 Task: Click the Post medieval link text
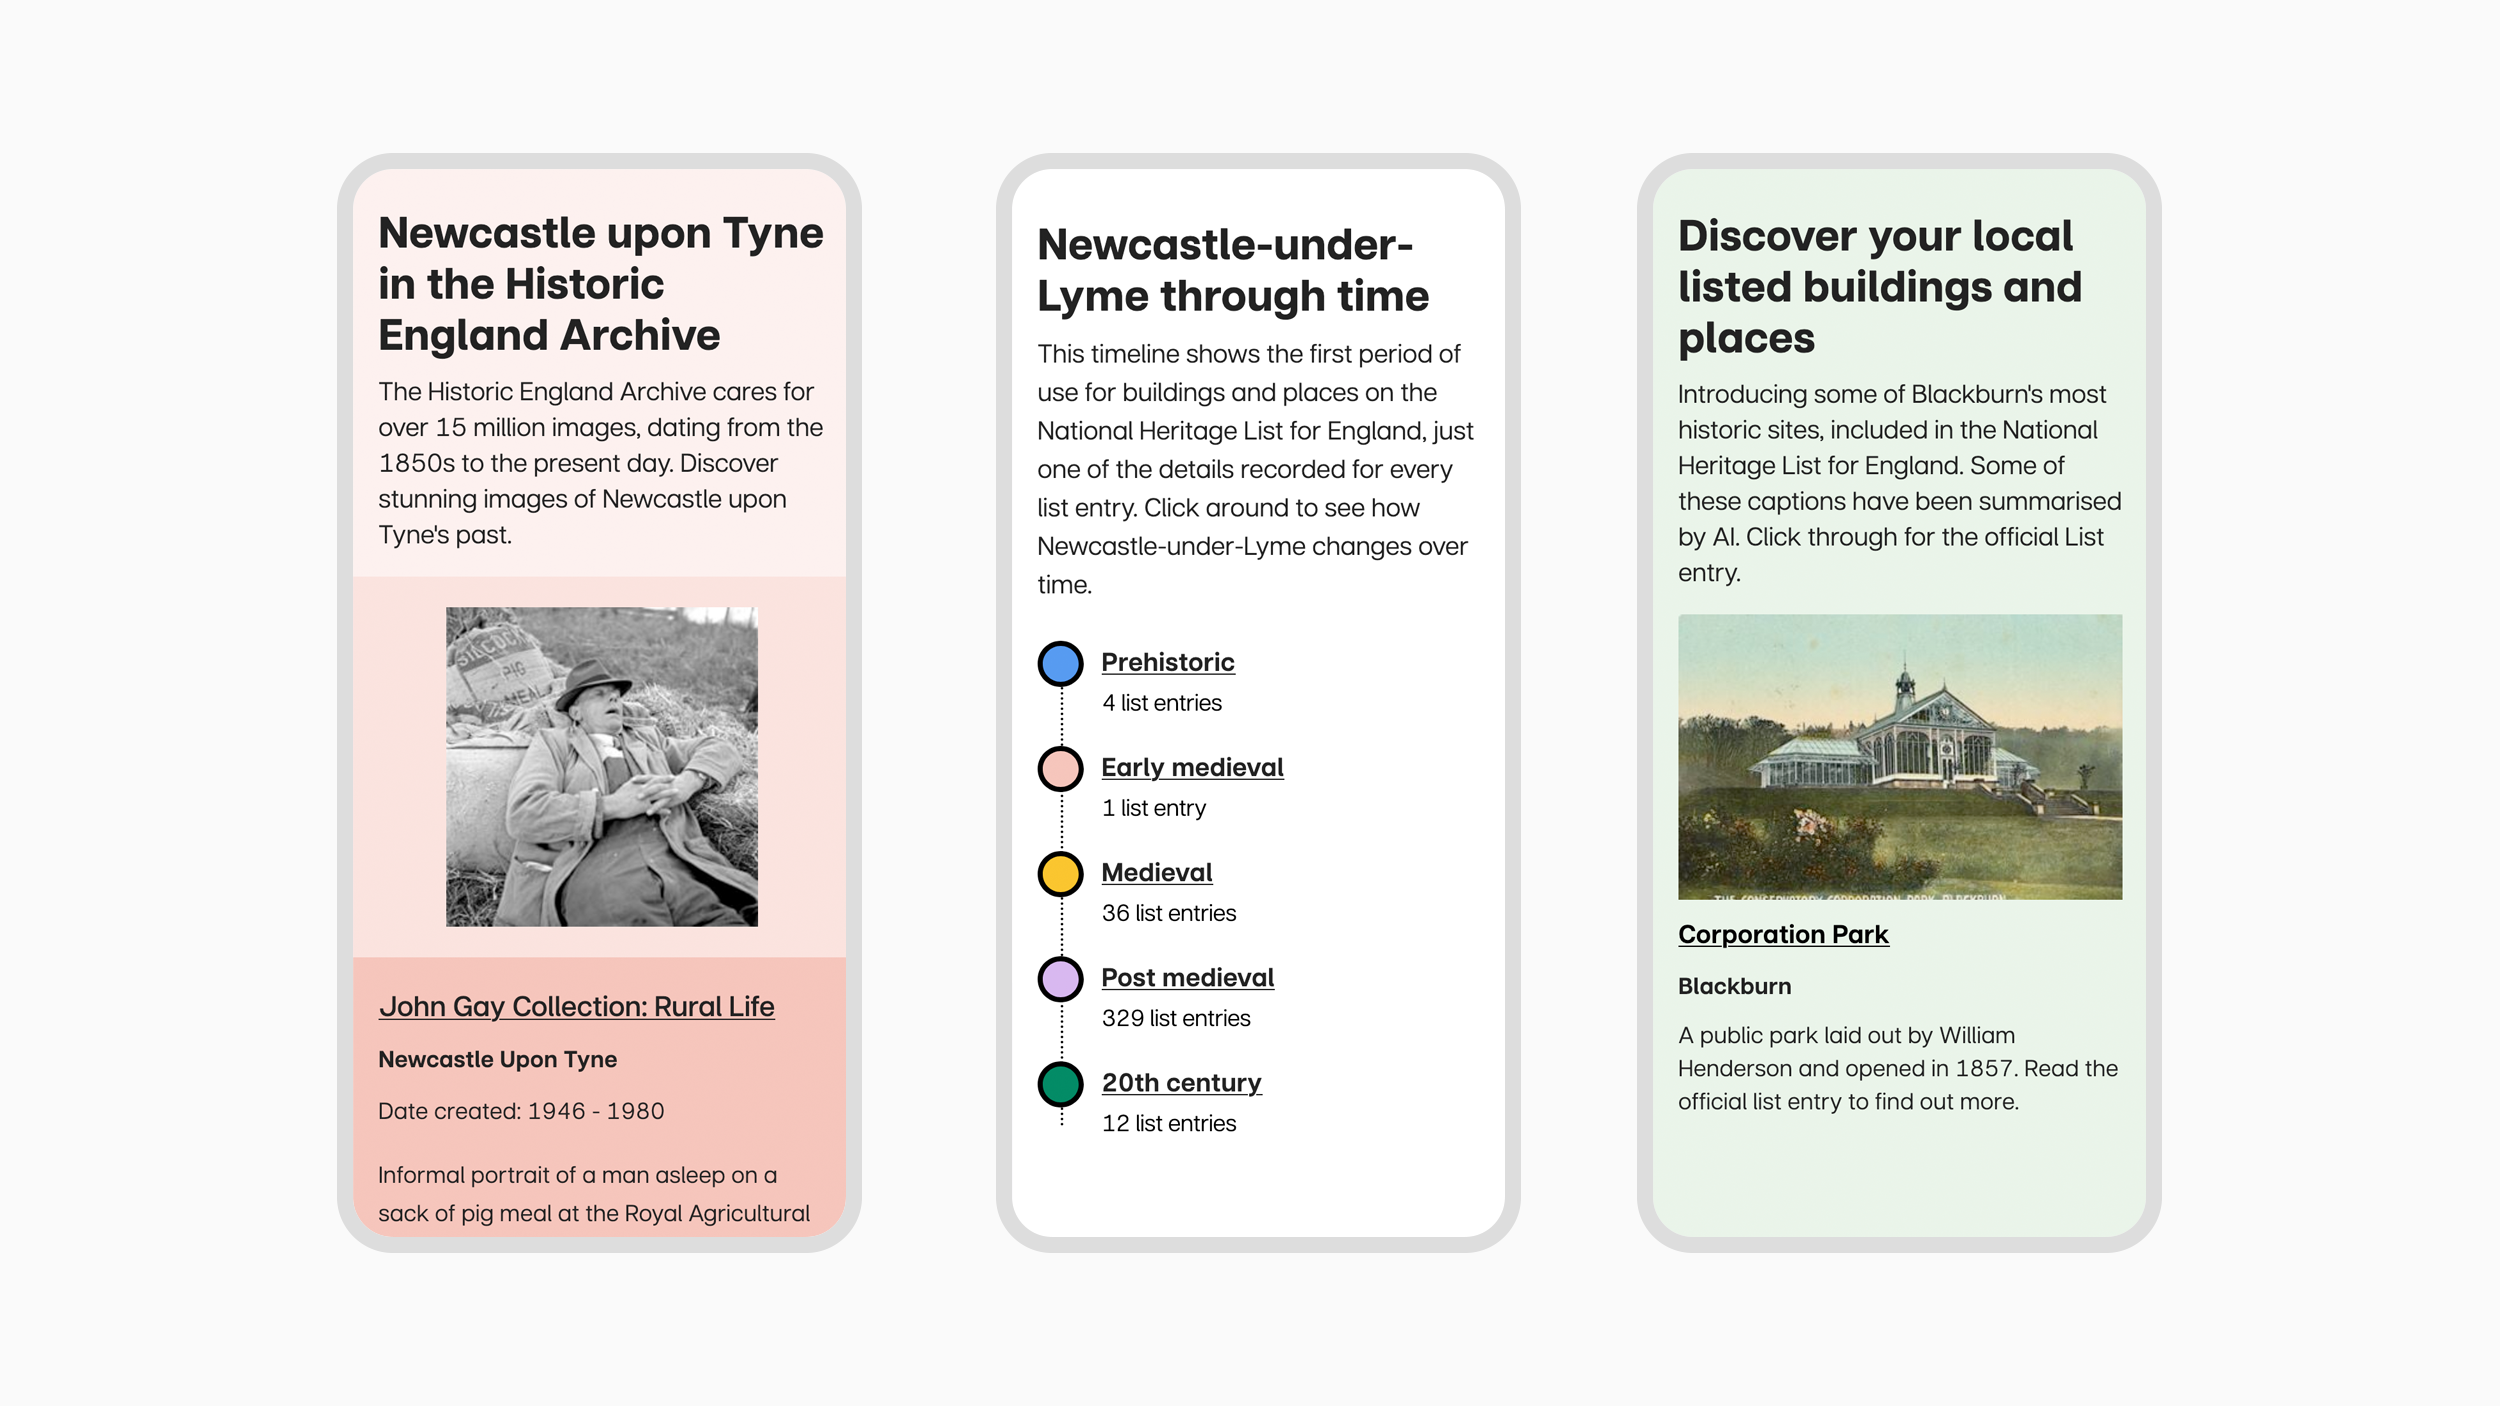1187,977
